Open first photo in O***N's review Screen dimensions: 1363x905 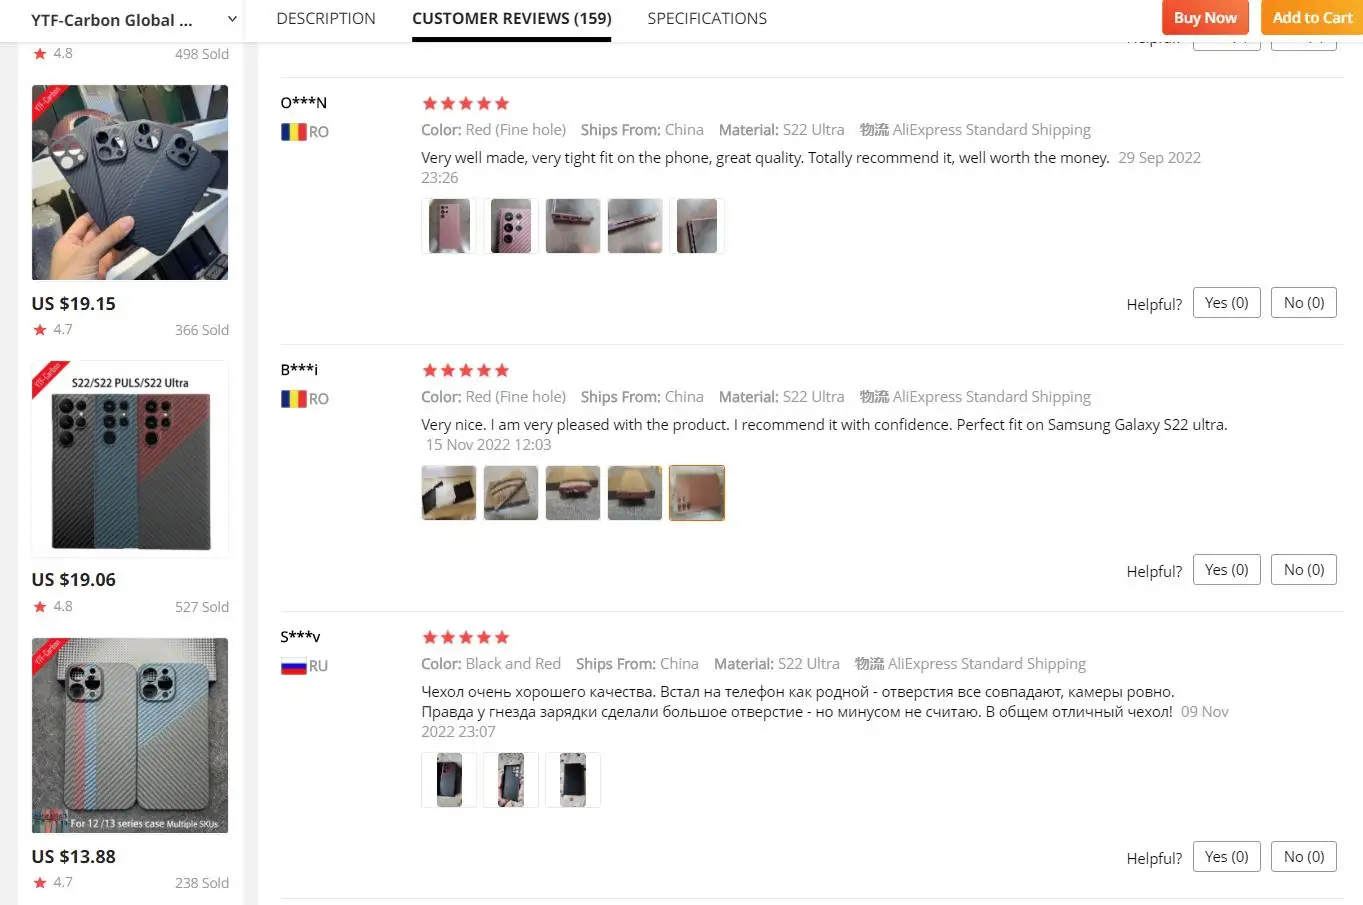point(449,226)
